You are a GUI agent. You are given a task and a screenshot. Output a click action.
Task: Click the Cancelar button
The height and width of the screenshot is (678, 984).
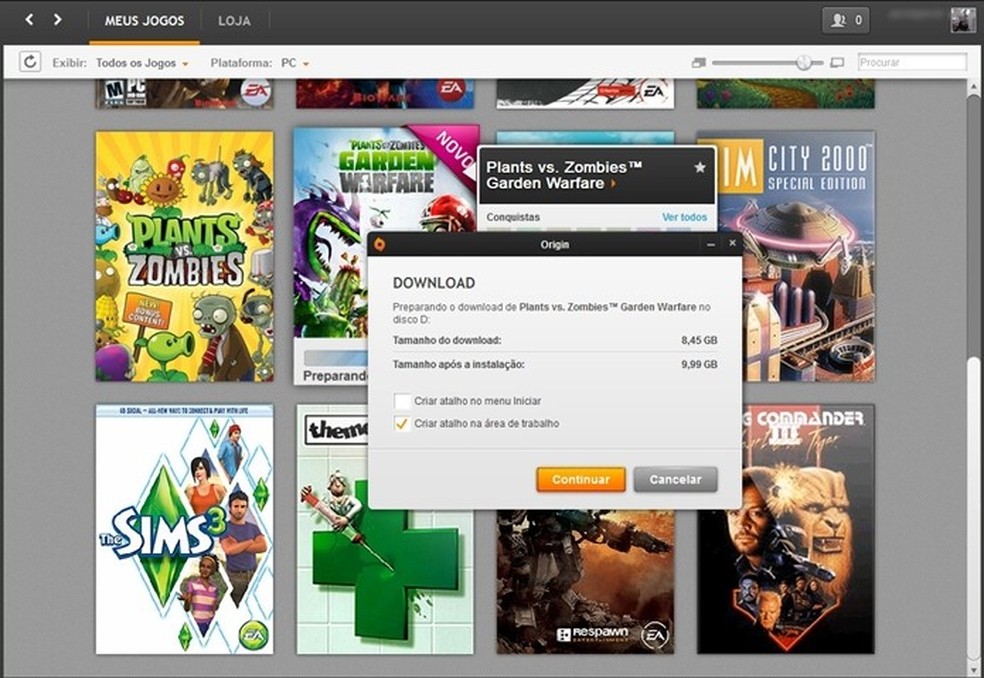pyautogui.click(x=675, y=479)
